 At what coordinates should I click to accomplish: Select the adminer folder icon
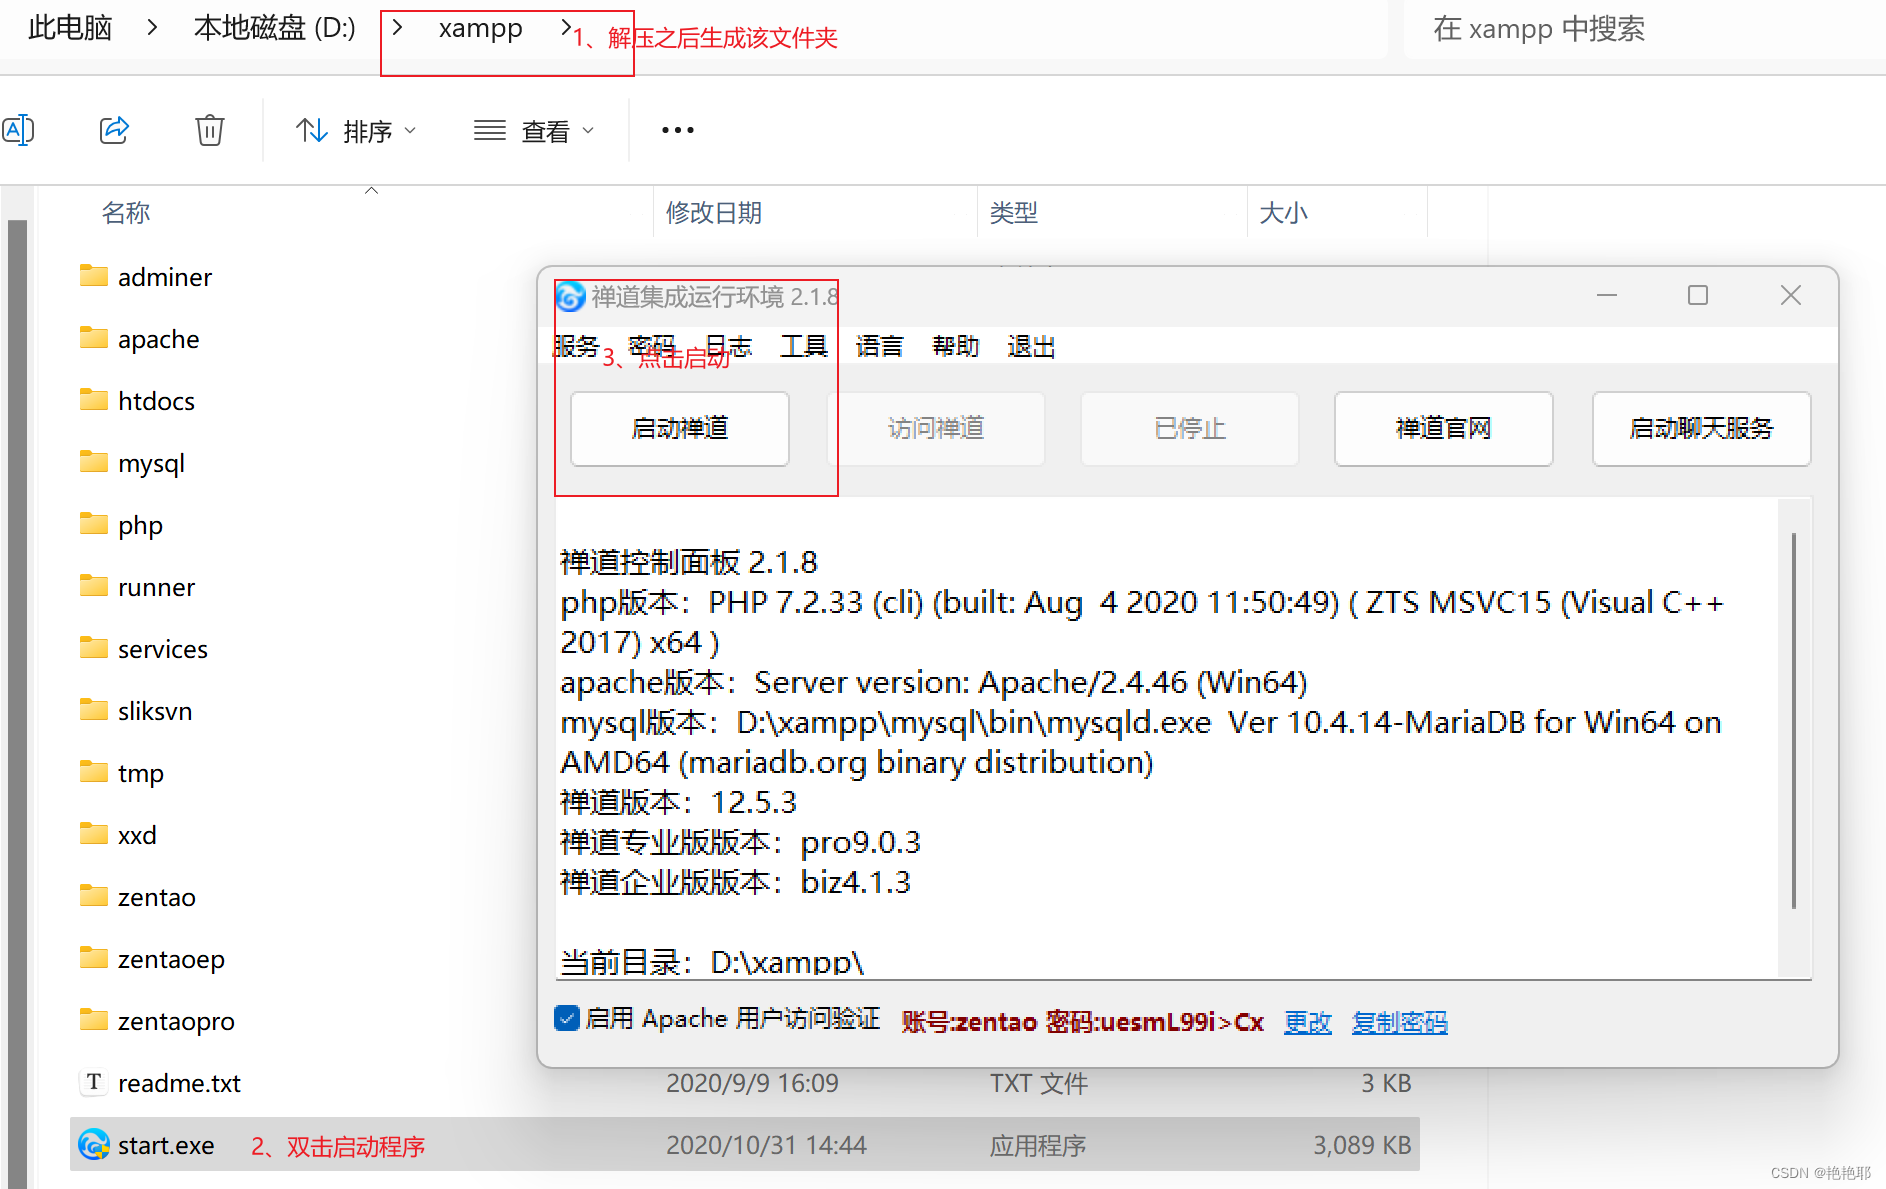coord(94,275)
